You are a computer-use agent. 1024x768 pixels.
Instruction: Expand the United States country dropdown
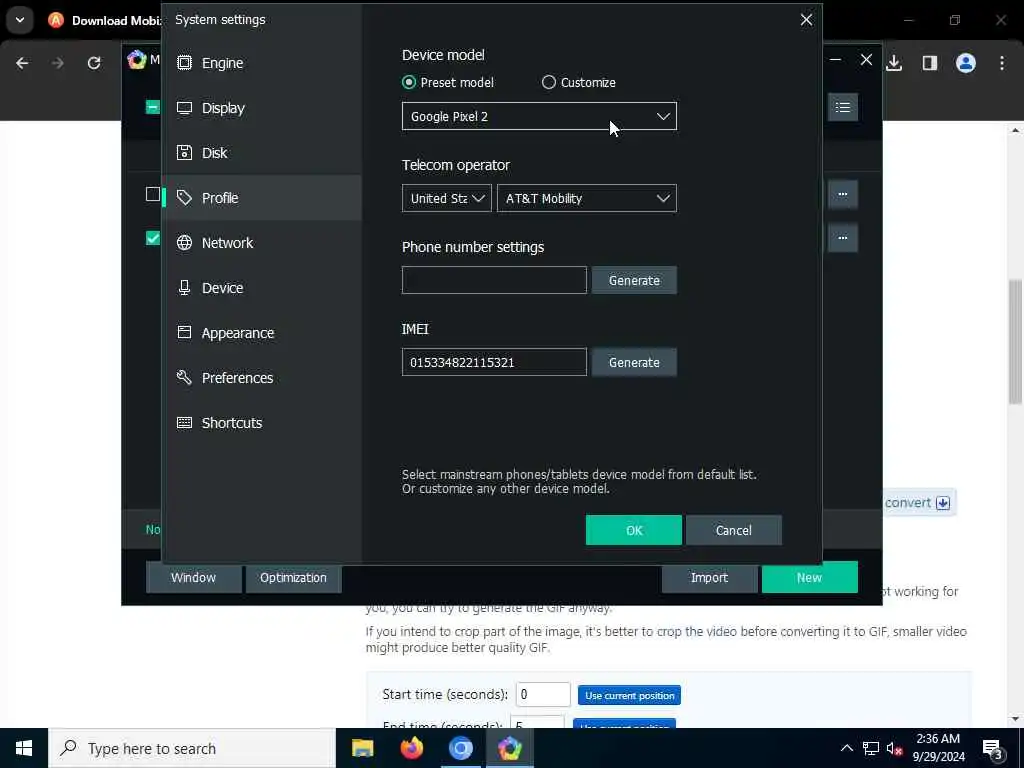[447, 199]
